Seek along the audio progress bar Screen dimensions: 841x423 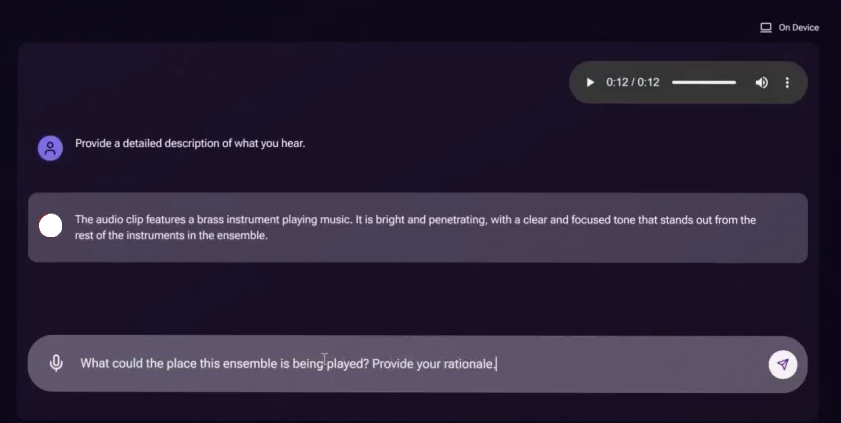tap(704, 82)
